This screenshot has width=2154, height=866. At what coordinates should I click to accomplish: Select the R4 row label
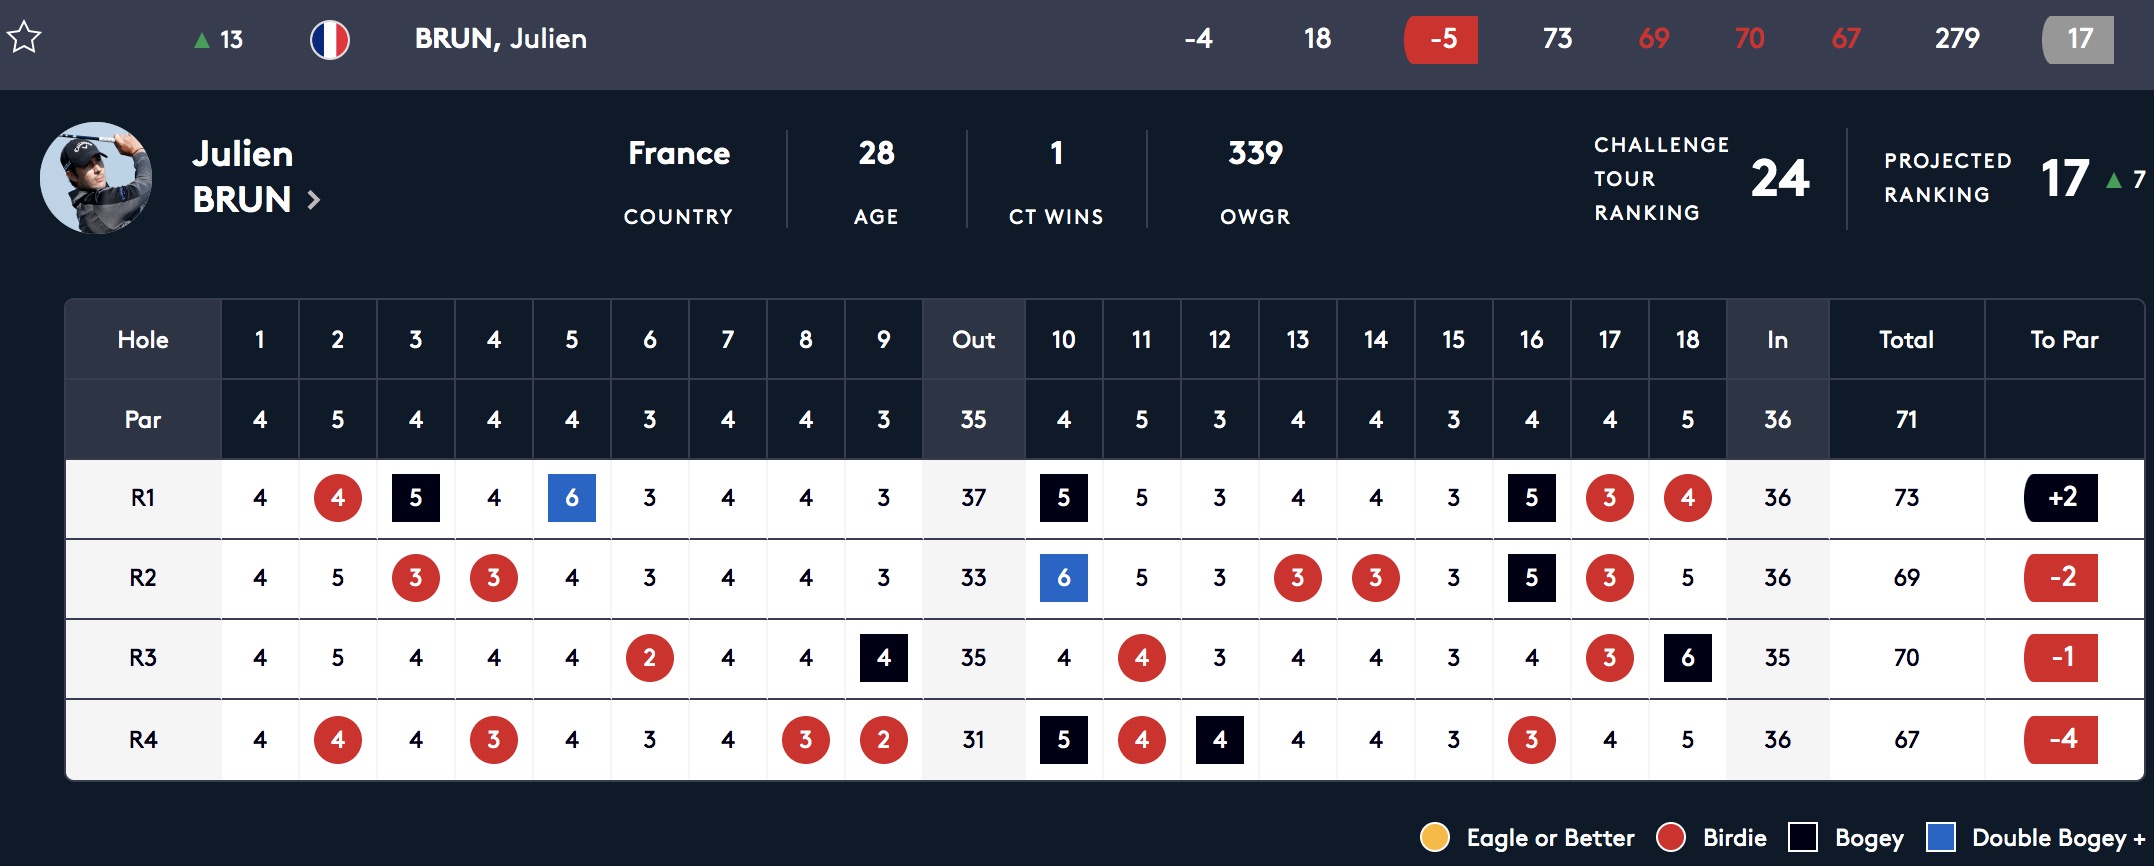click(x=143, y=740)
